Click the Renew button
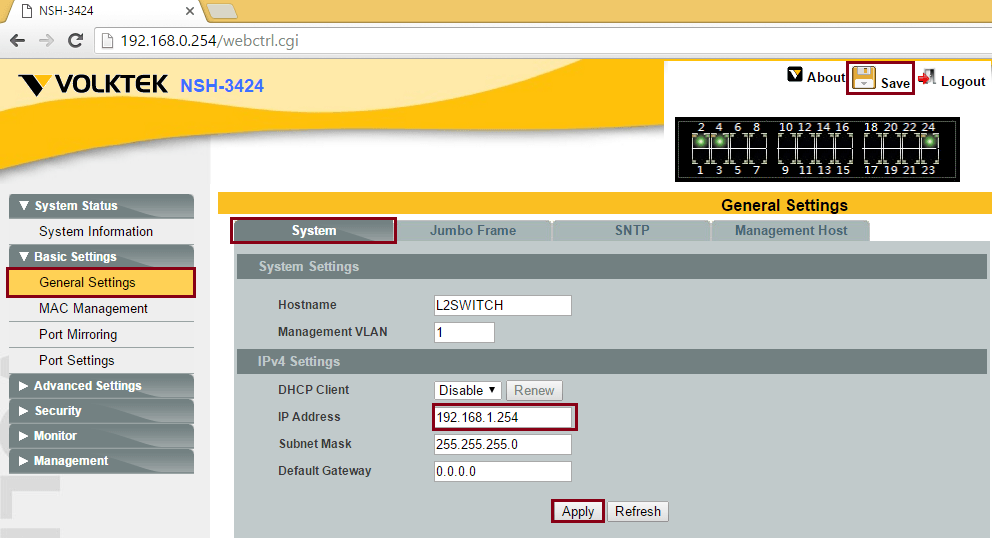Viewport: 992px width, 538px height. tap(534, 391)
